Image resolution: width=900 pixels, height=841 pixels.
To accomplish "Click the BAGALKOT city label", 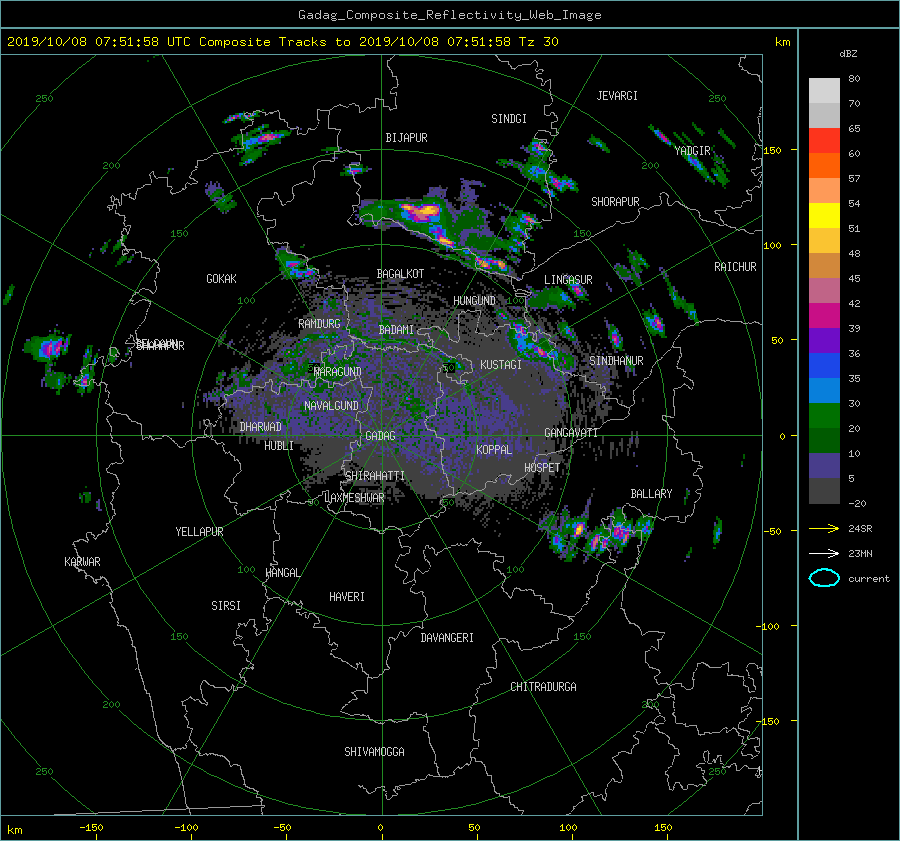I will click(x=400, y=274).
